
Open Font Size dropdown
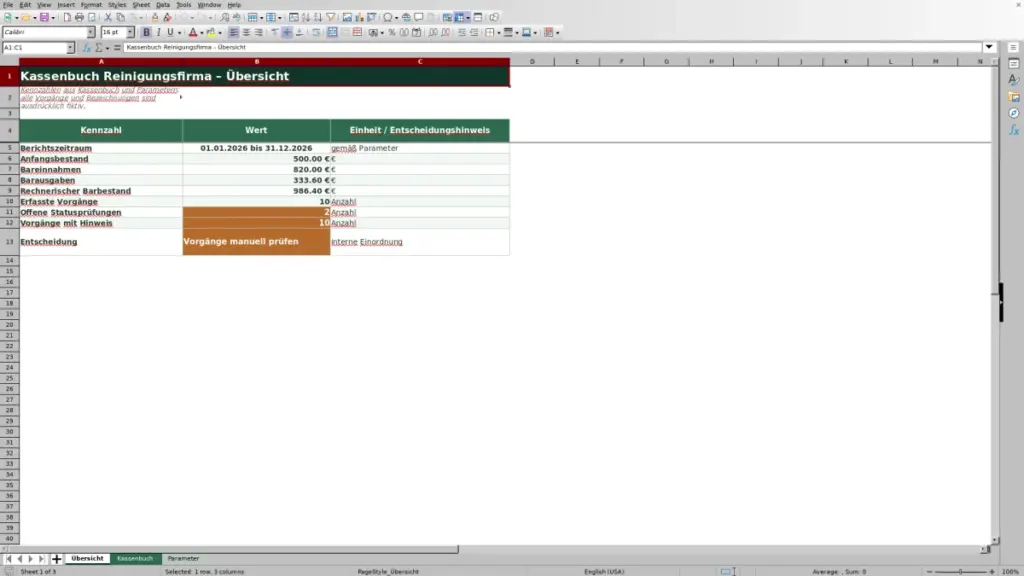(x=131, y=32)
